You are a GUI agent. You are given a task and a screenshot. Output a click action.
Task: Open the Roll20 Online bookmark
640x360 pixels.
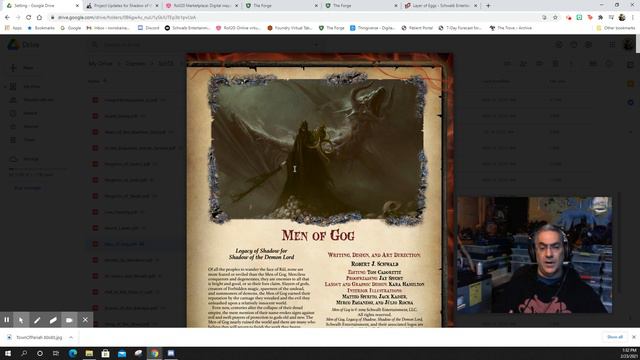238,28
